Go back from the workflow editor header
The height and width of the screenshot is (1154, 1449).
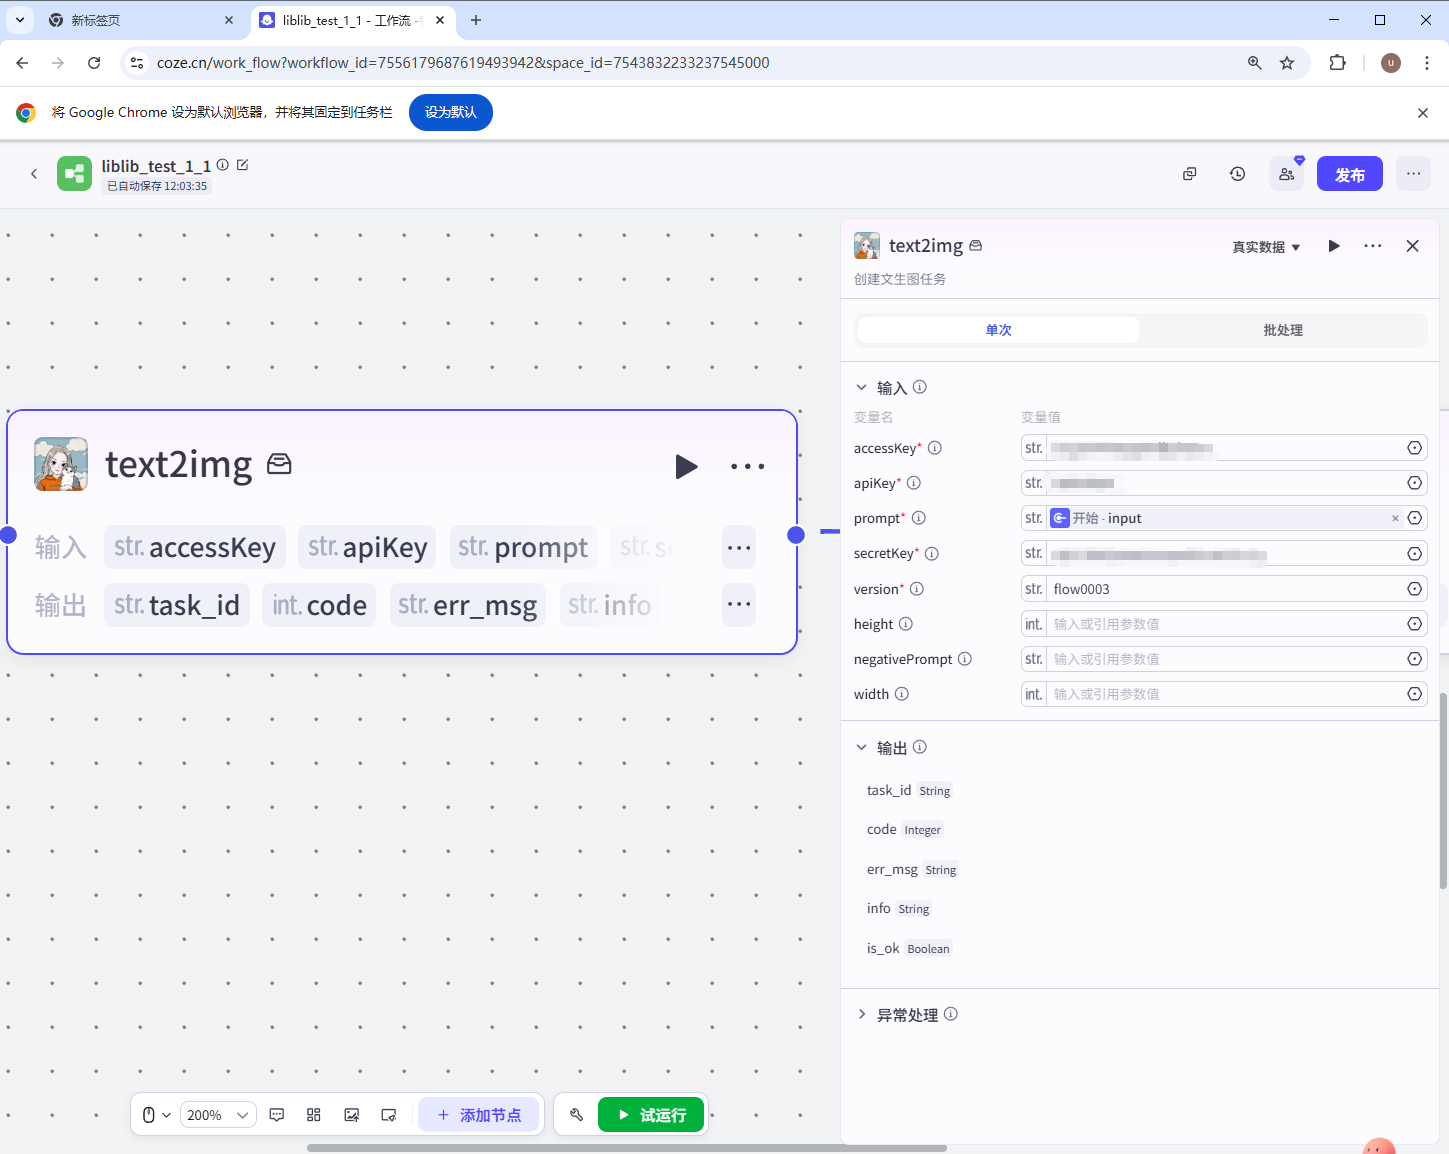34,174
